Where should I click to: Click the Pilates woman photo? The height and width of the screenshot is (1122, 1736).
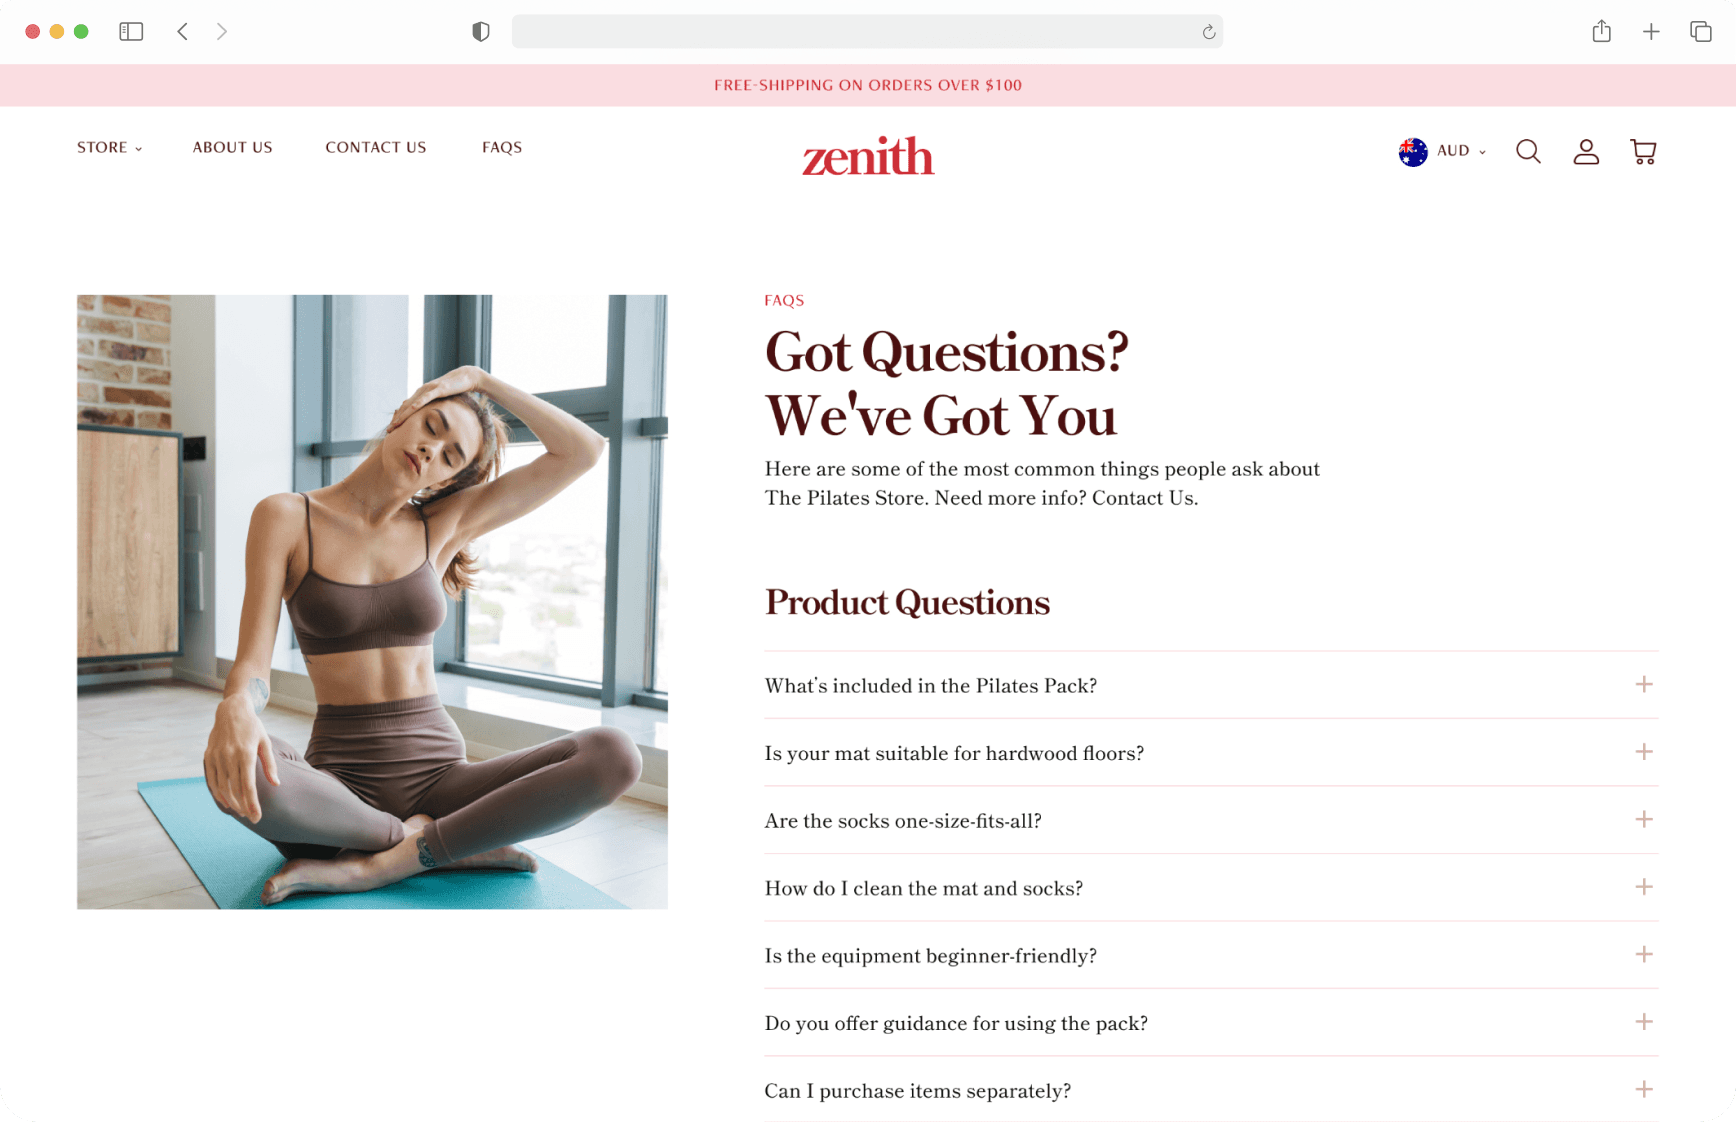tap(372, 601)
